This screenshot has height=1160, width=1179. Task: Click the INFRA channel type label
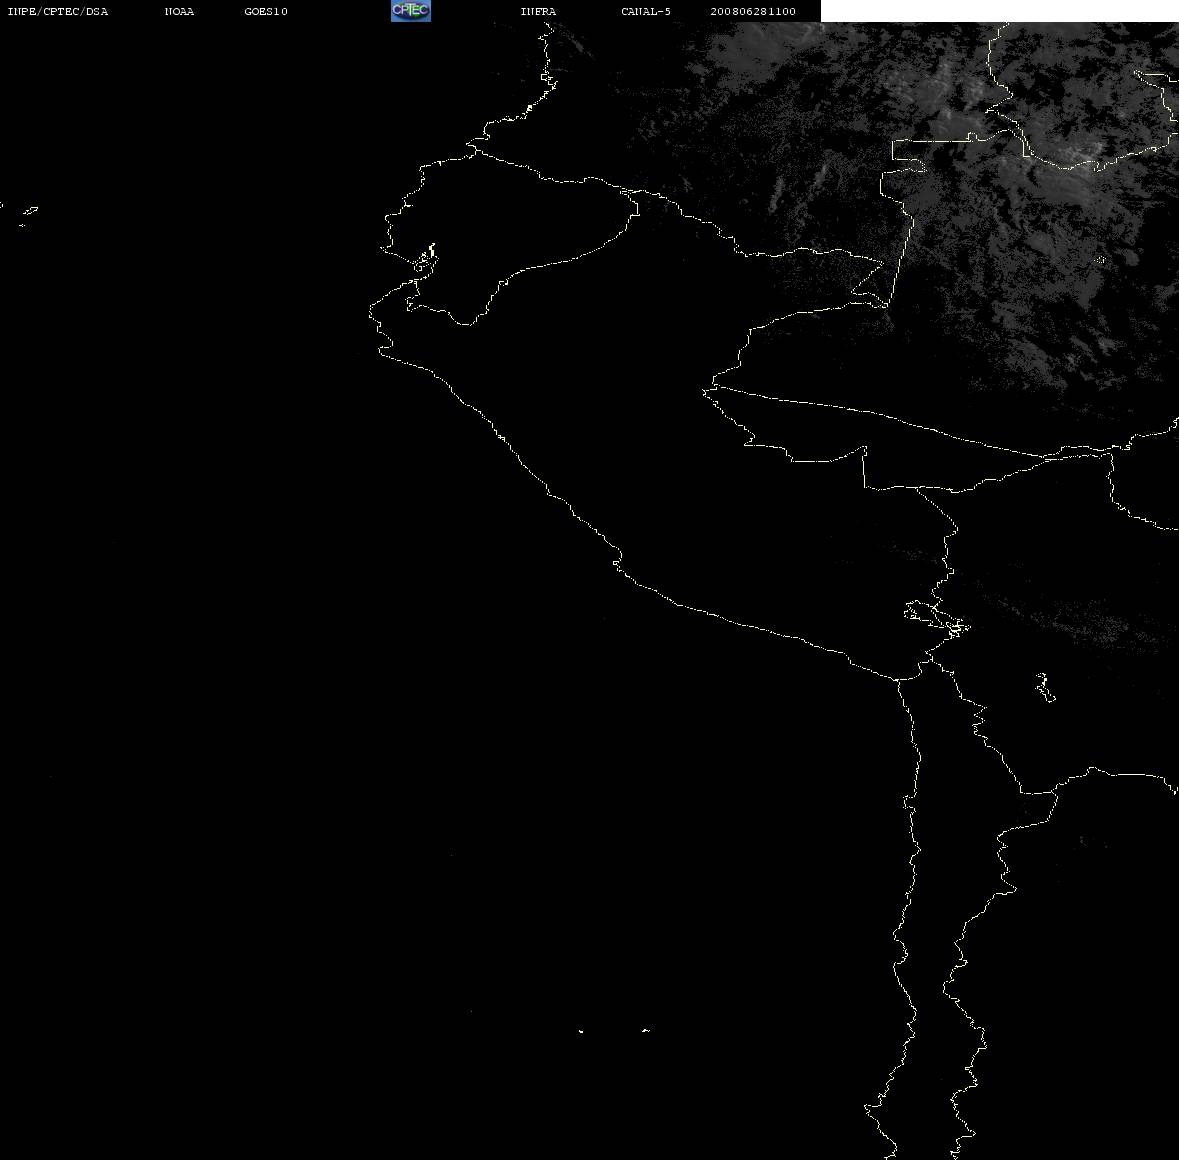pos(538,11)
